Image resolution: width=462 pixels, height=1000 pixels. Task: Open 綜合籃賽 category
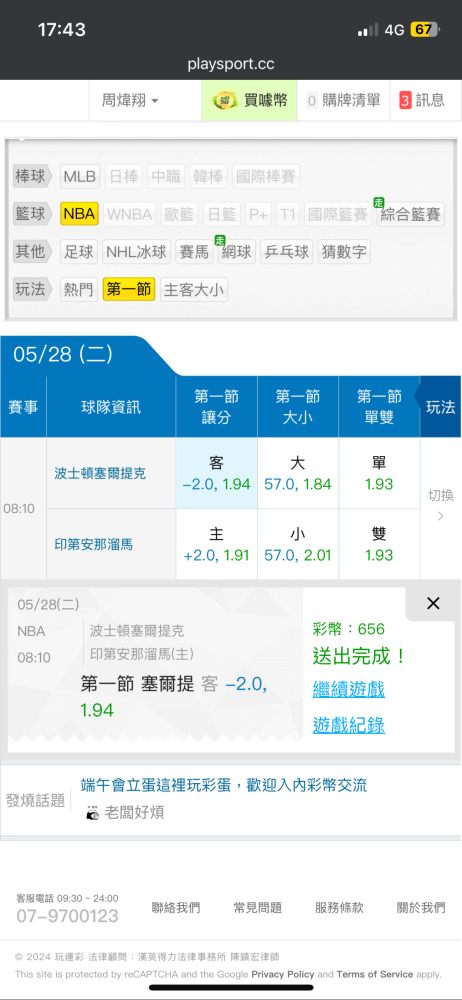pyautogui.click(x=410, y=214)
